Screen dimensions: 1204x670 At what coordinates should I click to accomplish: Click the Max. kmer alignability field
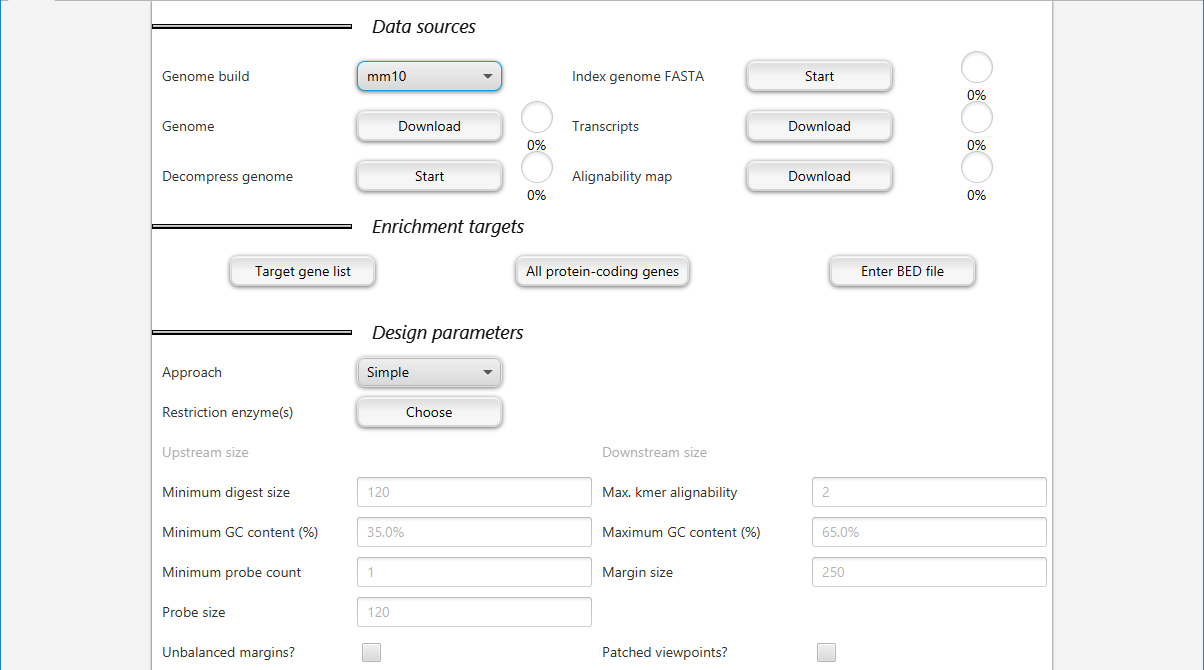pyautogui.click(x=928, y=492)
